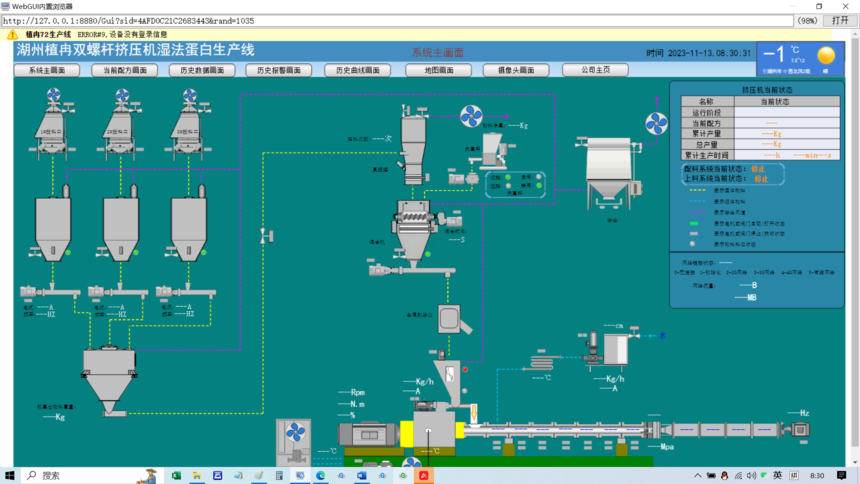This screenshot has height=484, width=860.
Task: Open the 摄像头画面 camera page
Action: [516, 70]
